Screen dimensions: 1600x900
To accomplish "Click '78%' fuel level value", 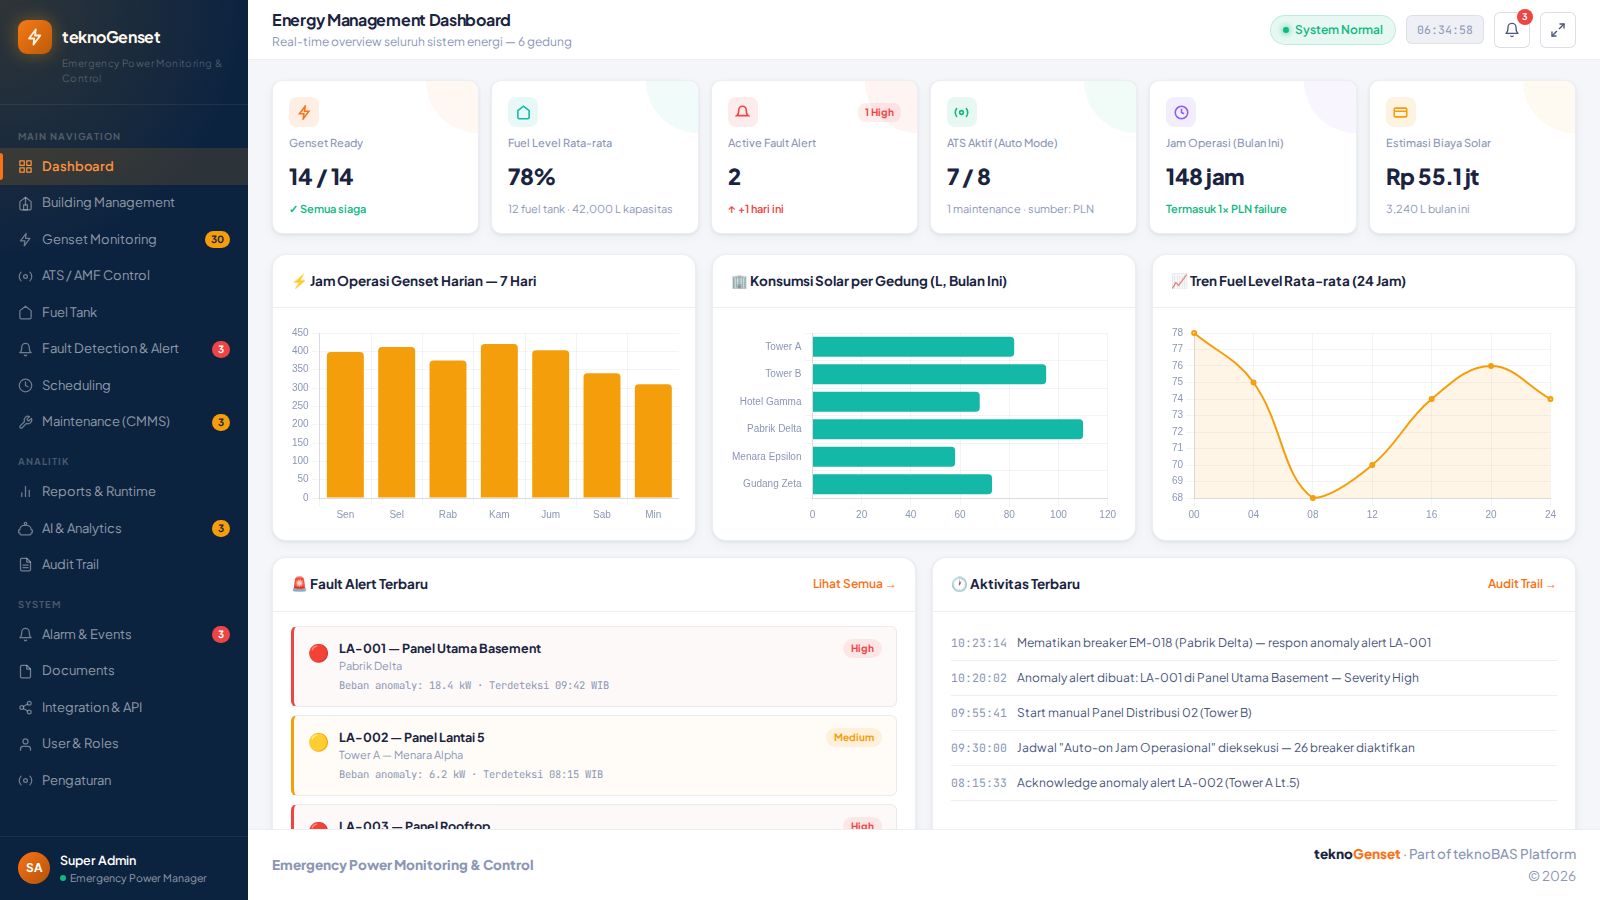I will click(x=531, y=177).
